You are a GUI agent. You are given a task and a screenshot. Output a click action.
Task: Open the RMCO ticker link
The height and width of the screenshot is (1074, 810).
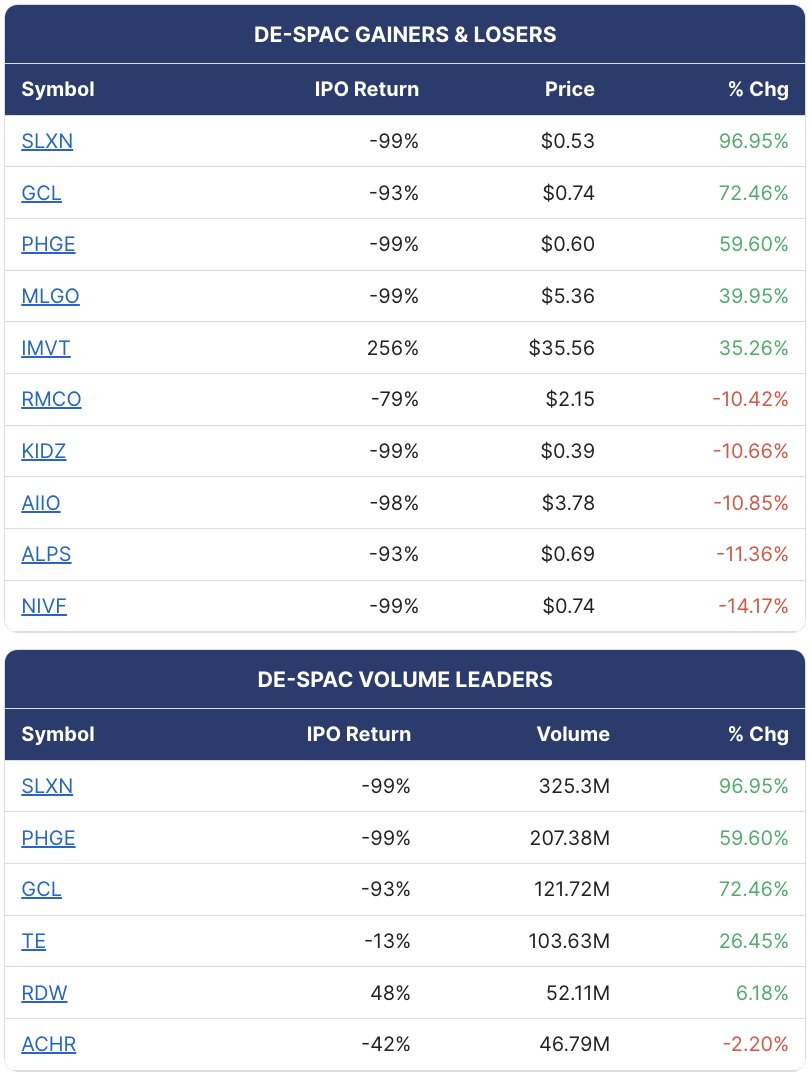pos(51,399)
